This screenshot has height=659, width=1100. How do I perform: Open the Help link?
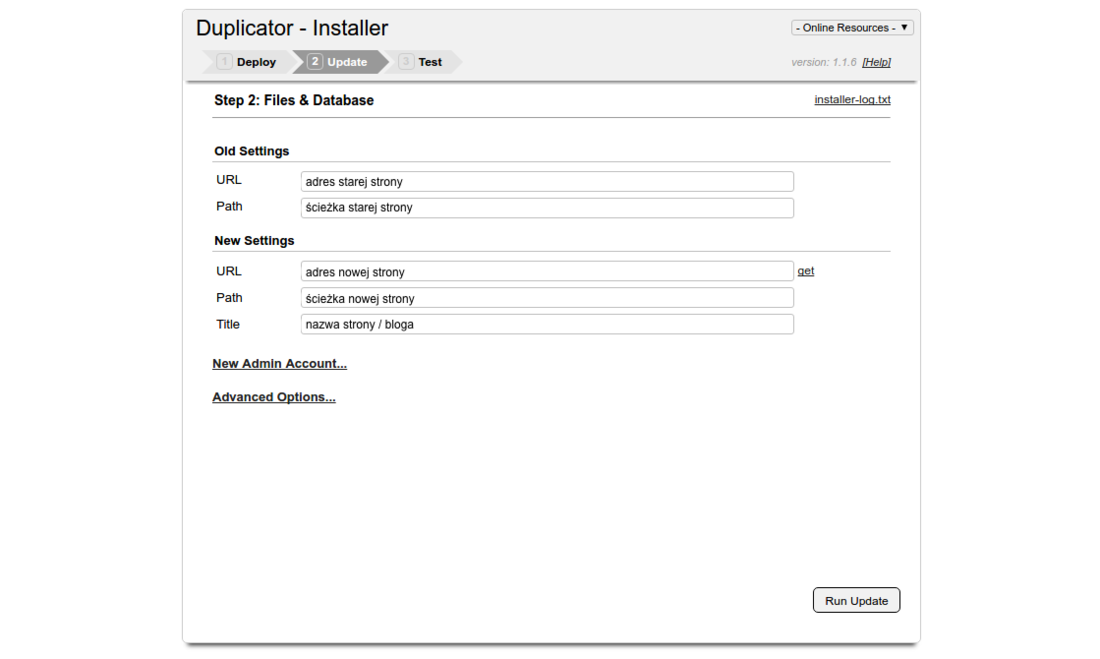[876, 62]
